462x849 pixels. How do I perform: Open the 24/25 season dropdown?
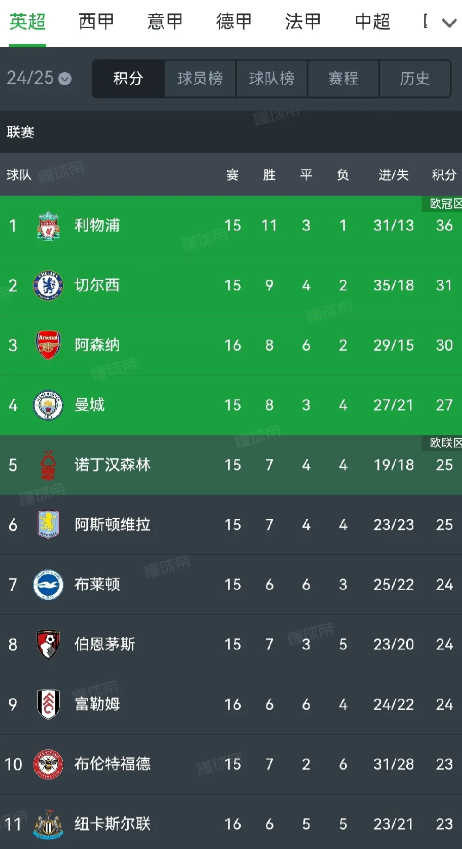(x=39, y=78)
